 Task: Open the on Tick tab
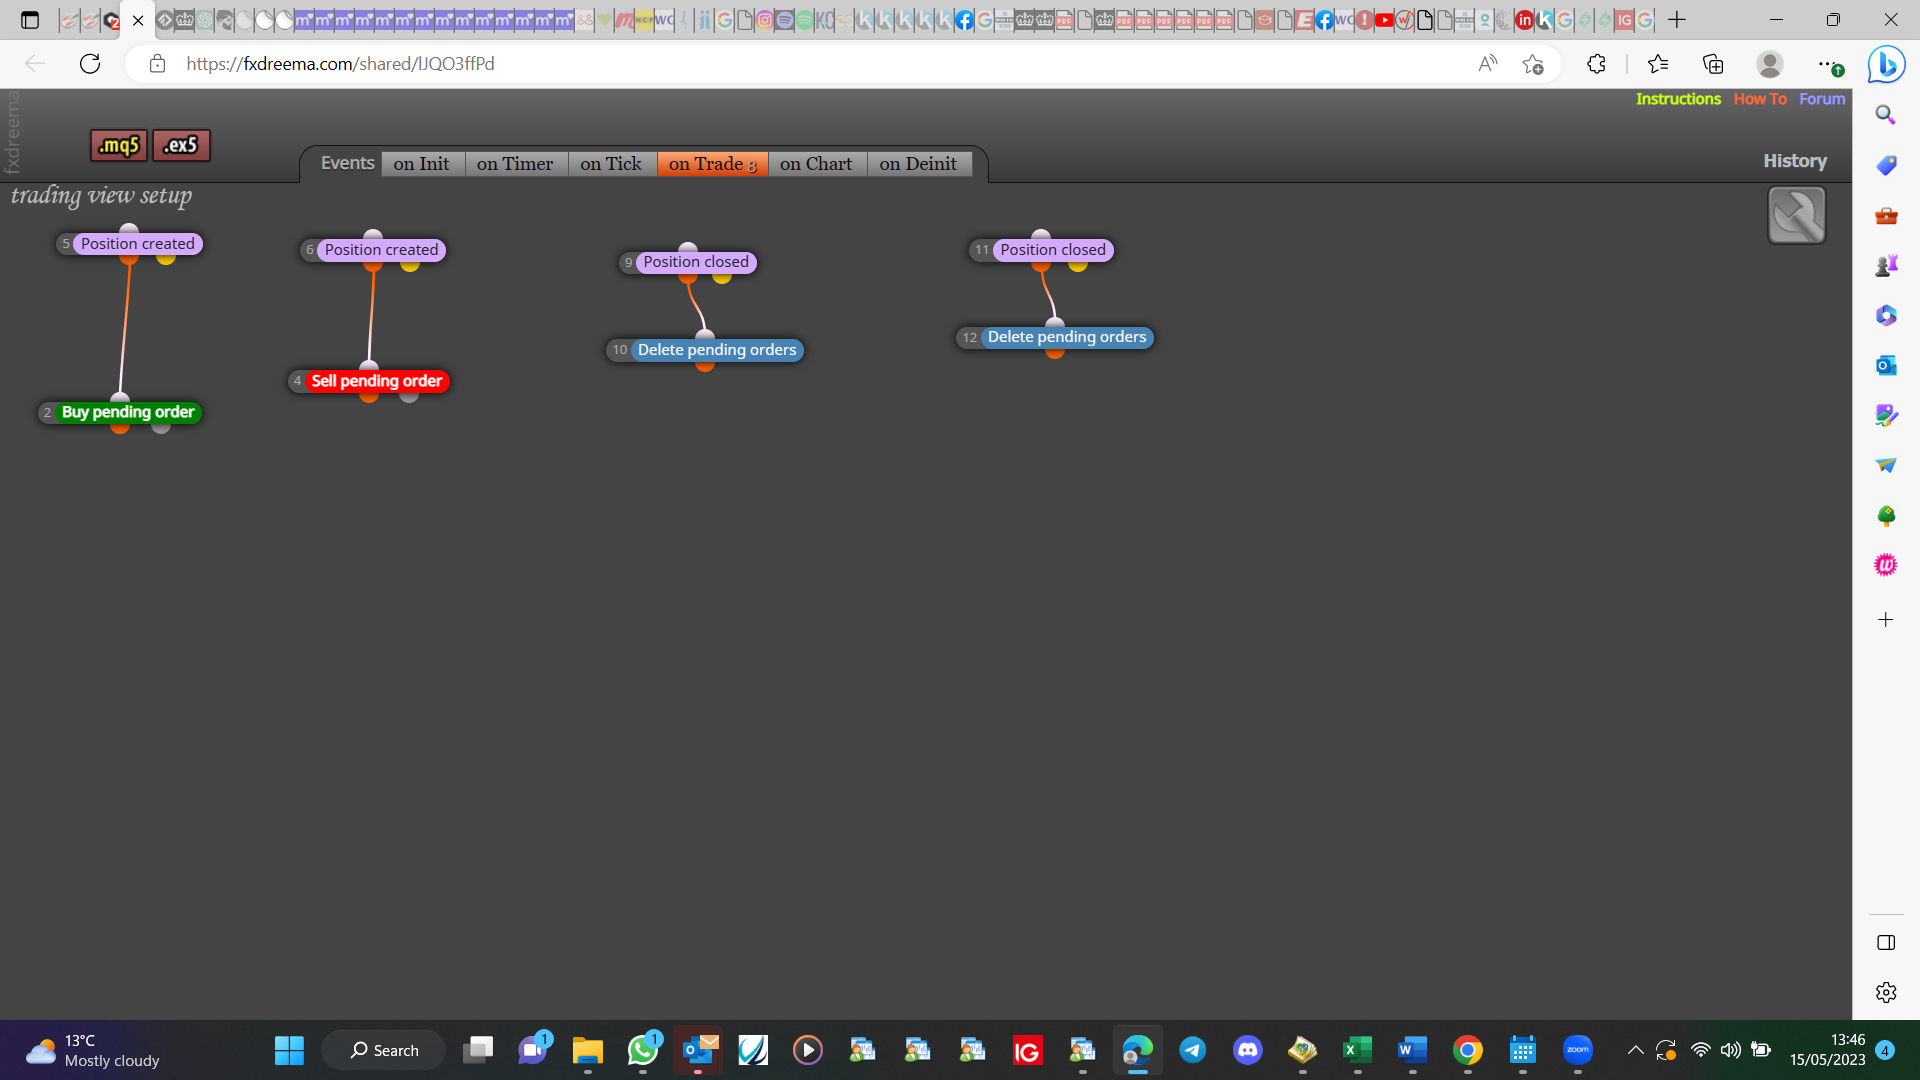611,164
